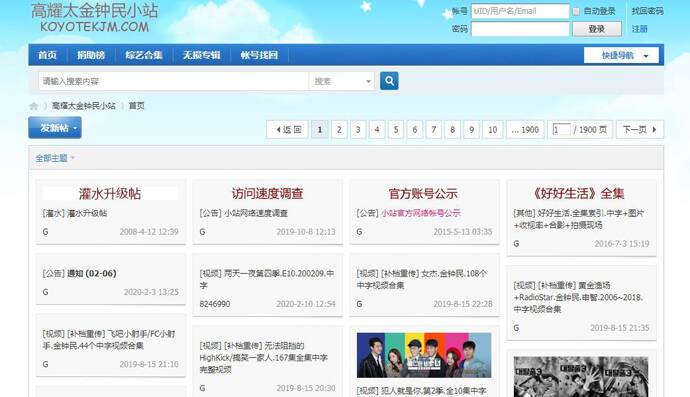Go to page 7
Screen dimensions: 690x397
coord(433,129)
